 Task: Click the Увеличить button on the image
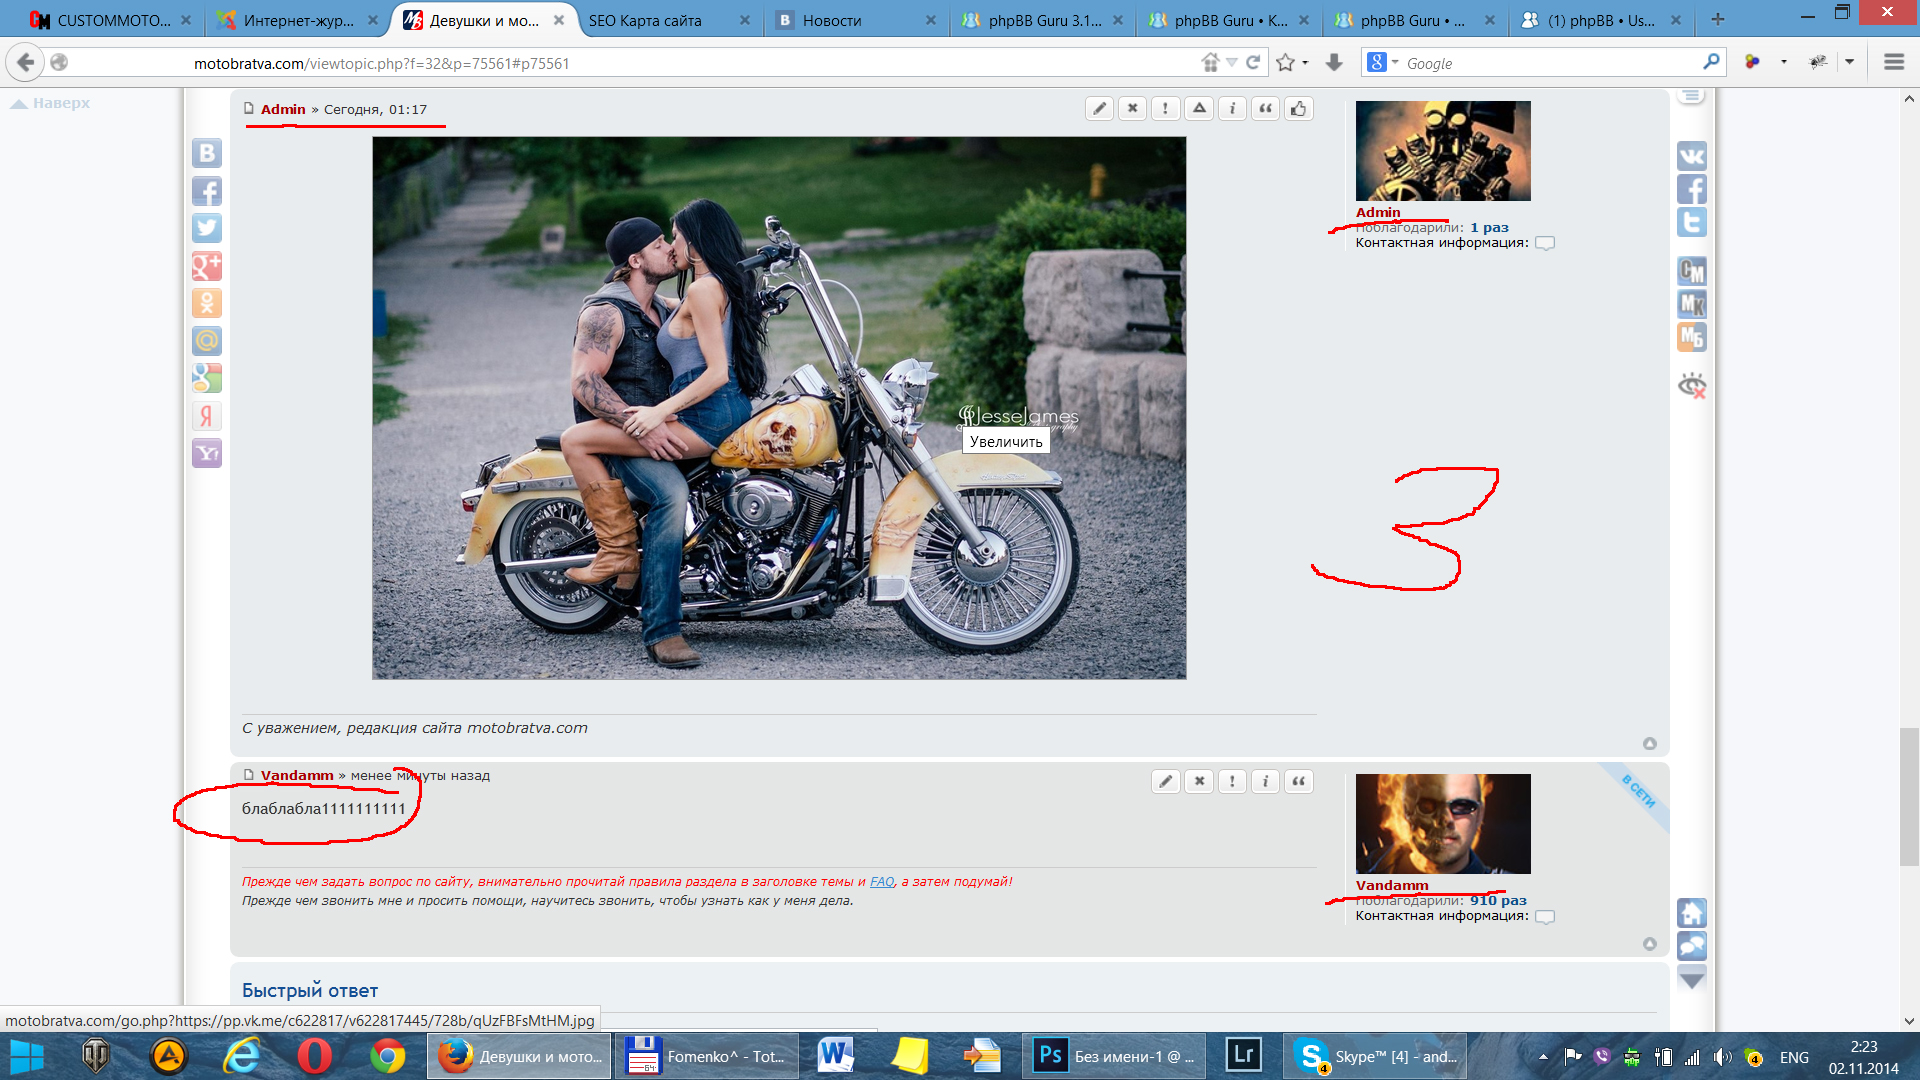(x=1007, y=440)
